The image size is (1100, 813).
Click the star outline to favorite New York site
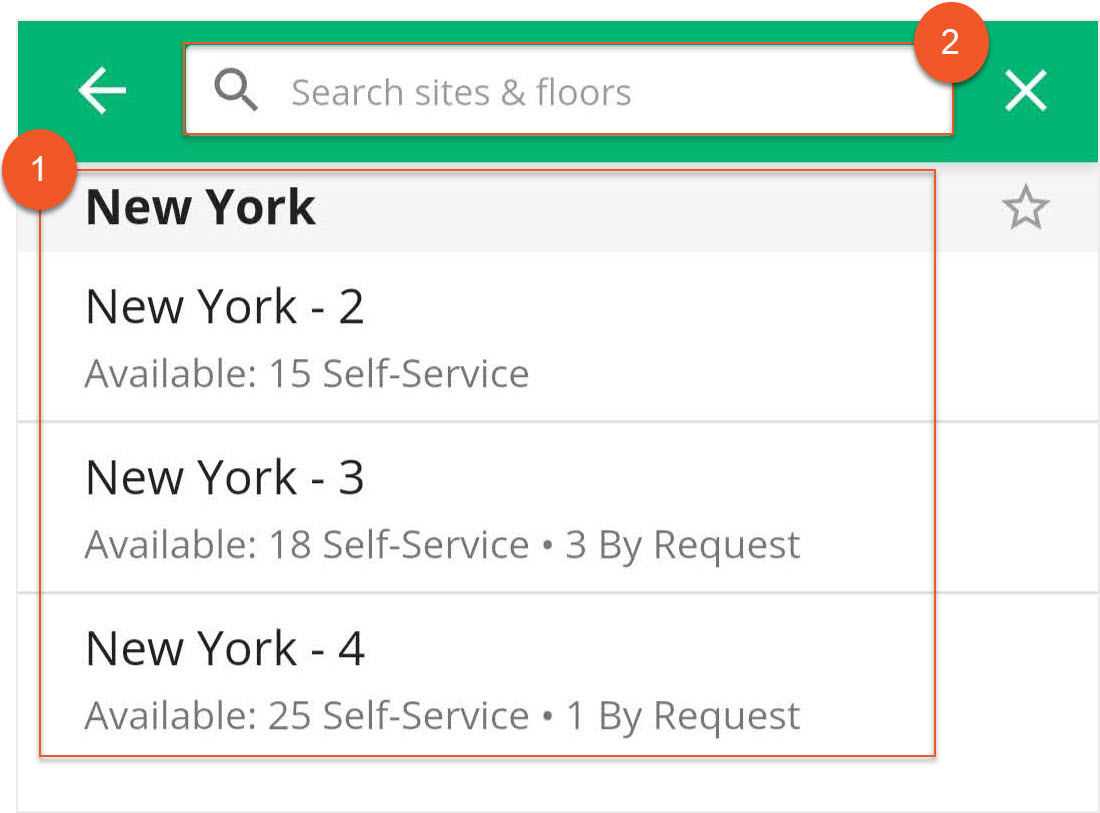click(x=1026, y=207)
